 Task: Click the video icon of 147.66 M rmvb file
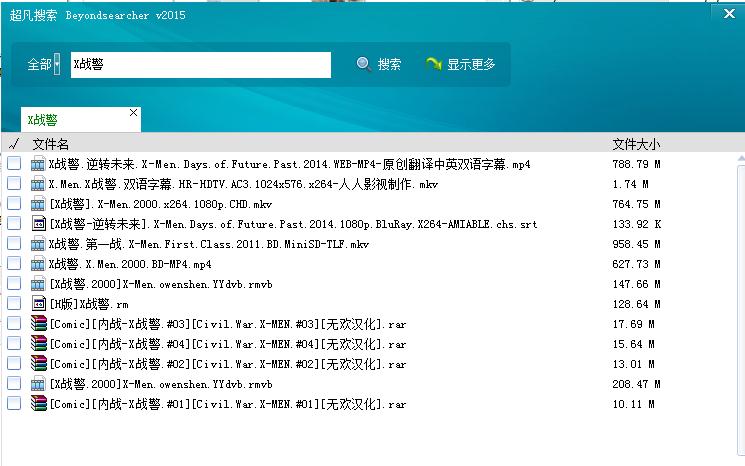[x=38, y=284]
